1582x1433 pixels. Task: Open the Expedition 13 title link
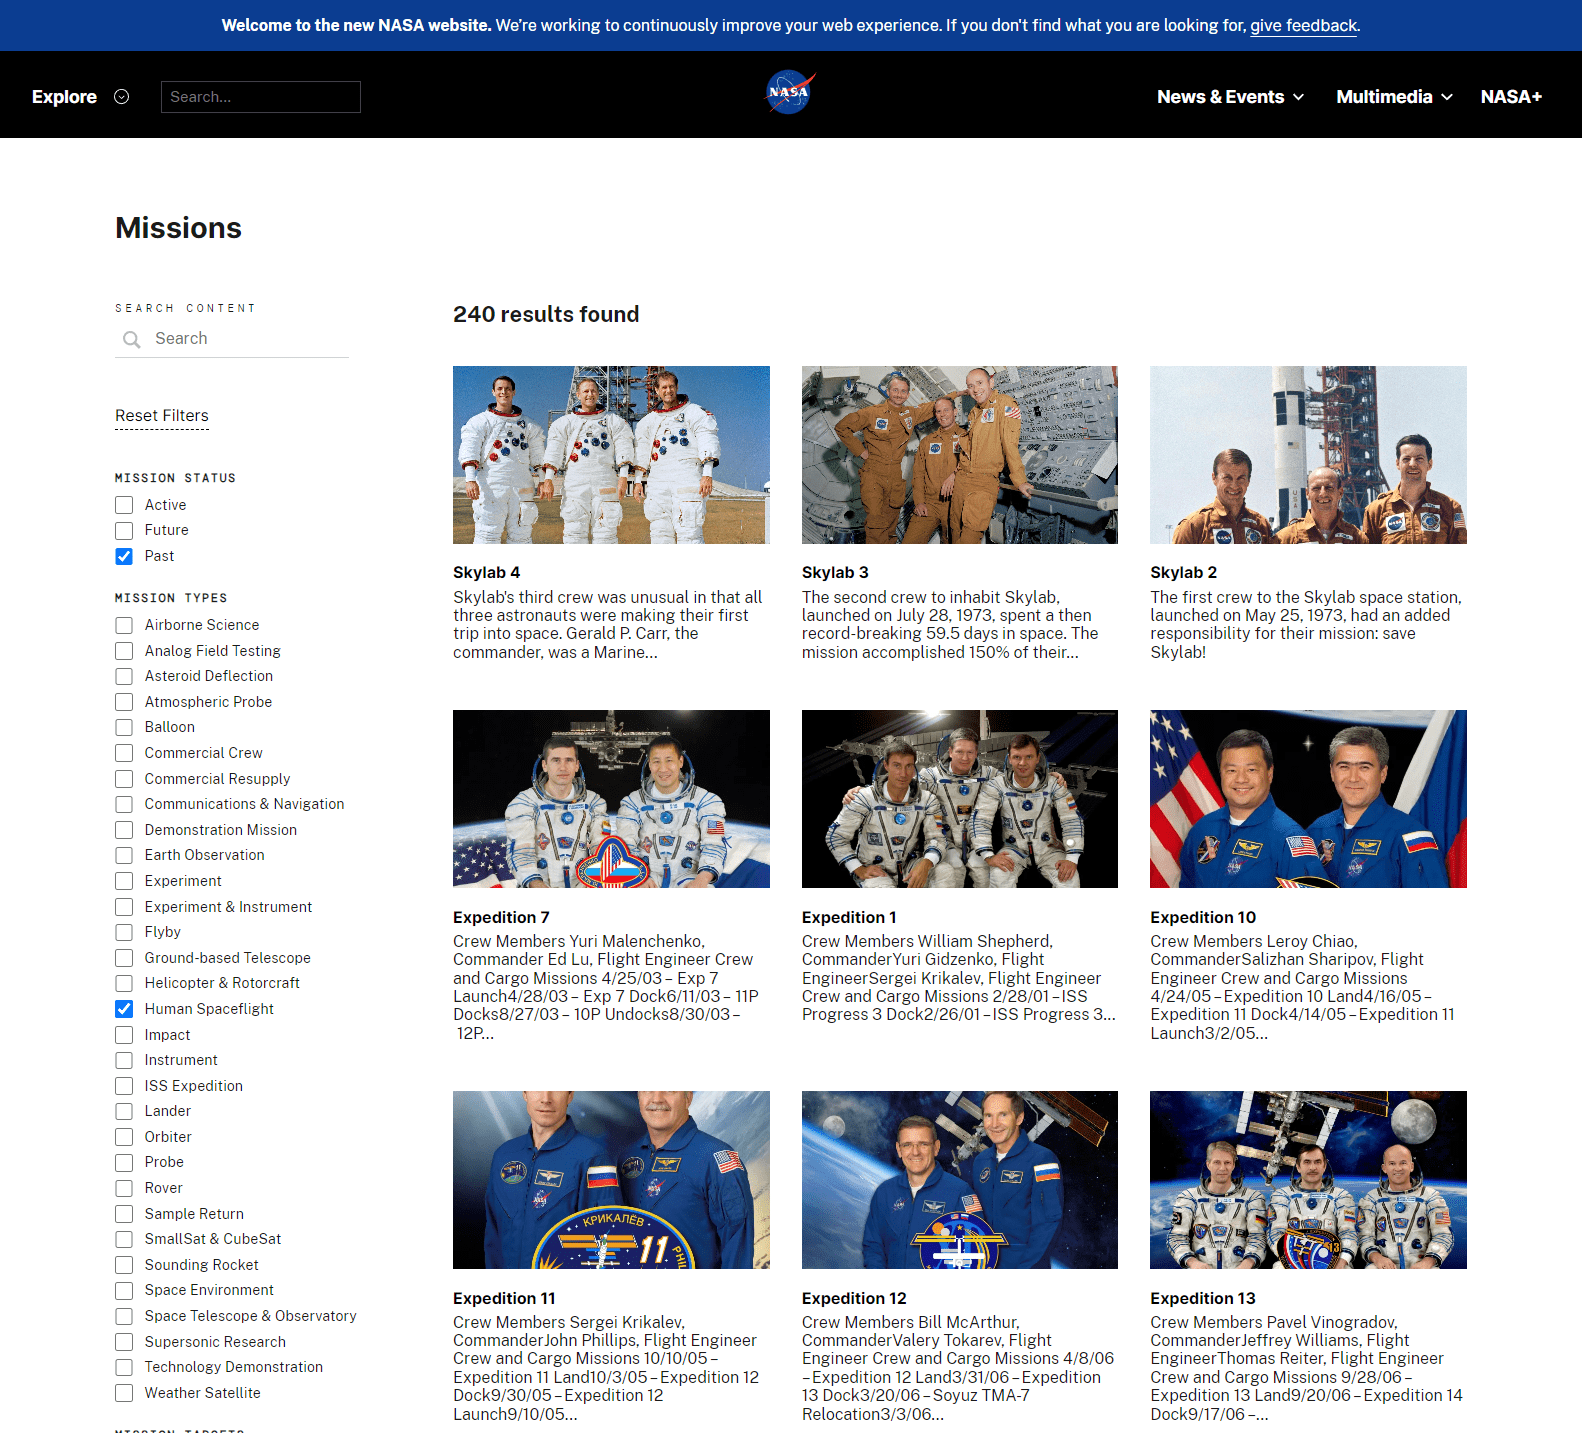click(1203, 1299)
